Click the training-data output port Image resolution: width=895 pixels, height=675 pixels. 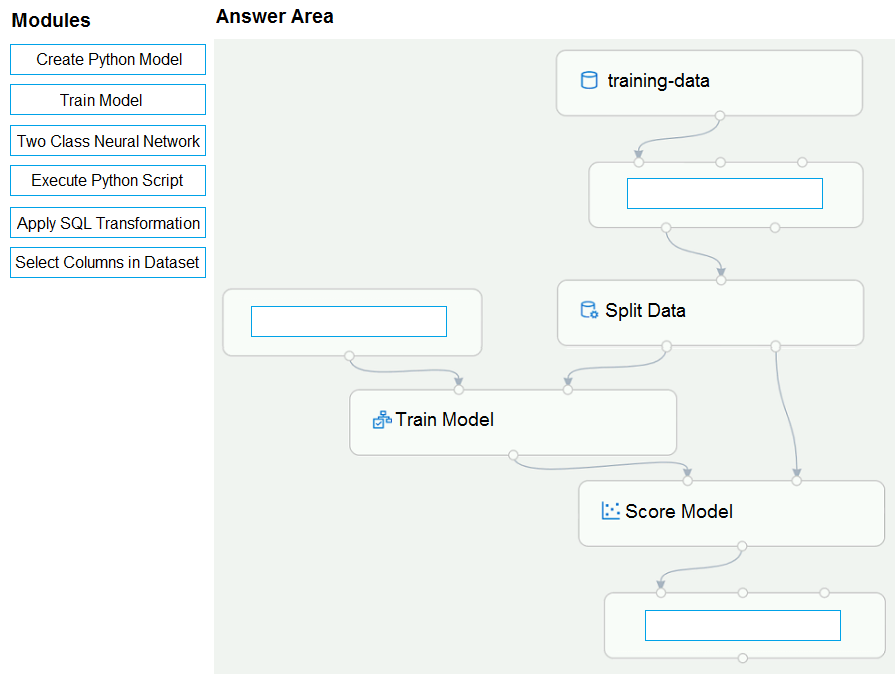[x=720, y=116]
